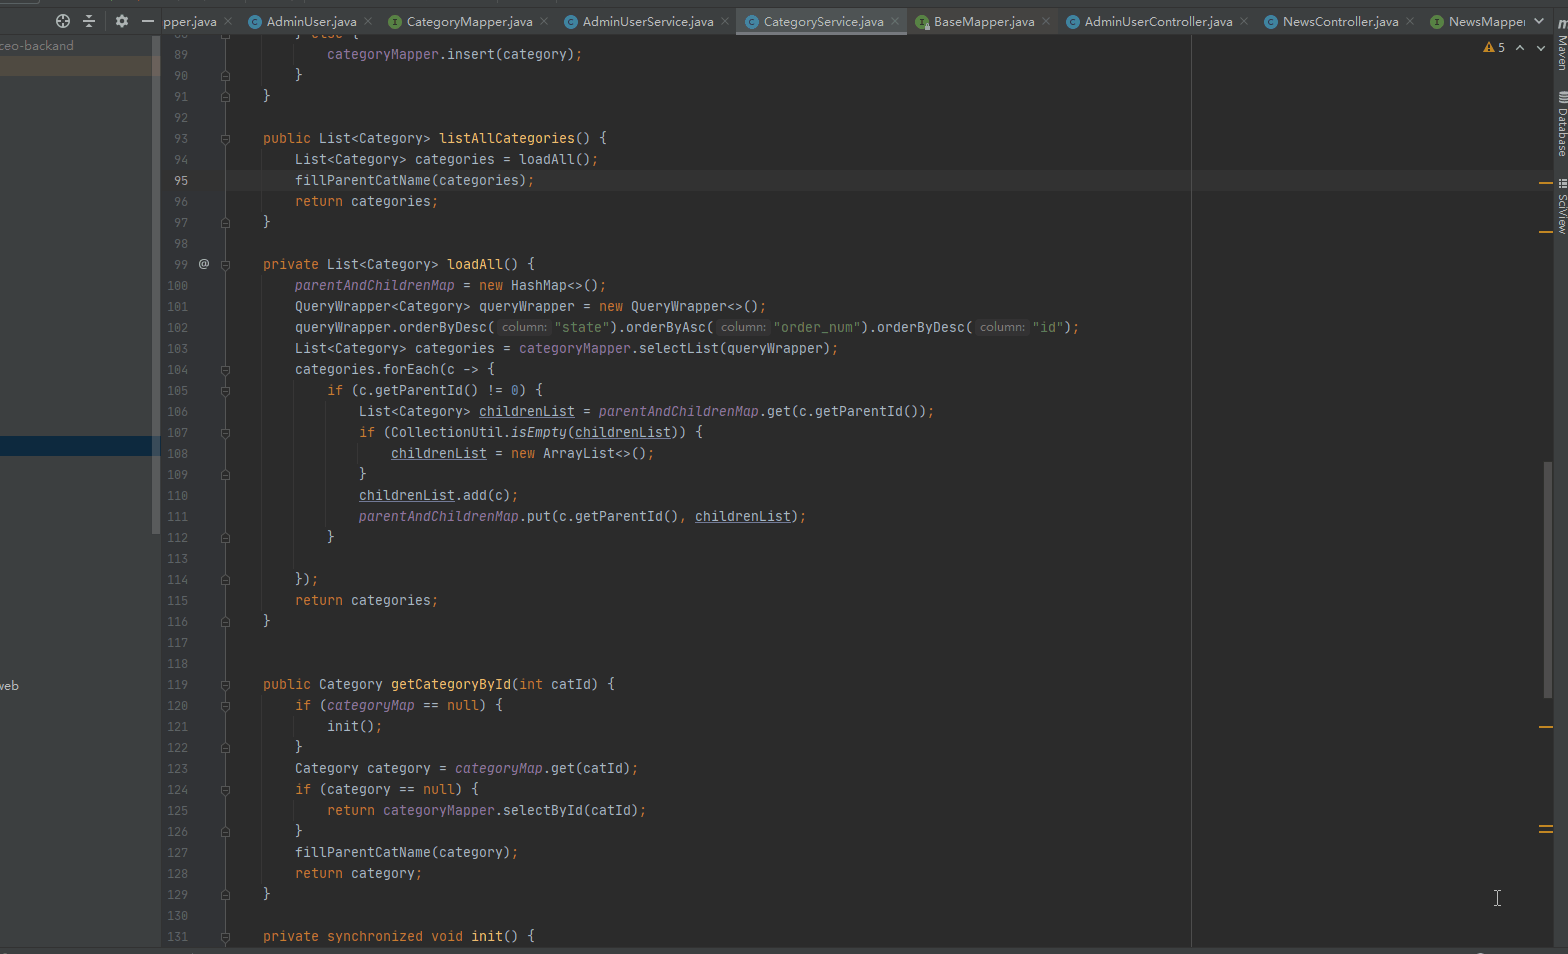Click CollectionUtil.isEmpty call on line 107

[479, 432]
